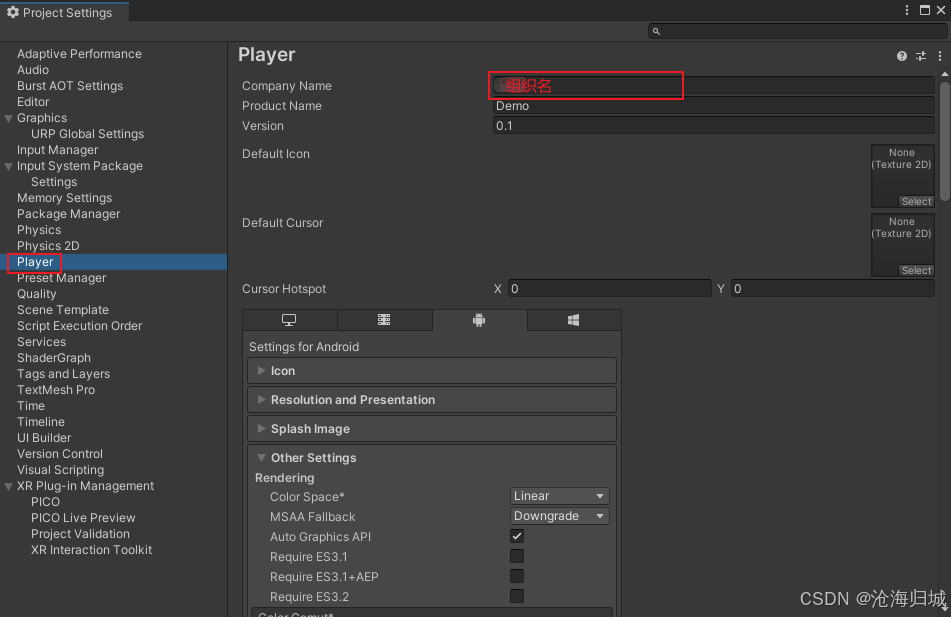Screen dimensions: 951x617
Task: Open Burst AOT Settings
Action: coord(70,86)
